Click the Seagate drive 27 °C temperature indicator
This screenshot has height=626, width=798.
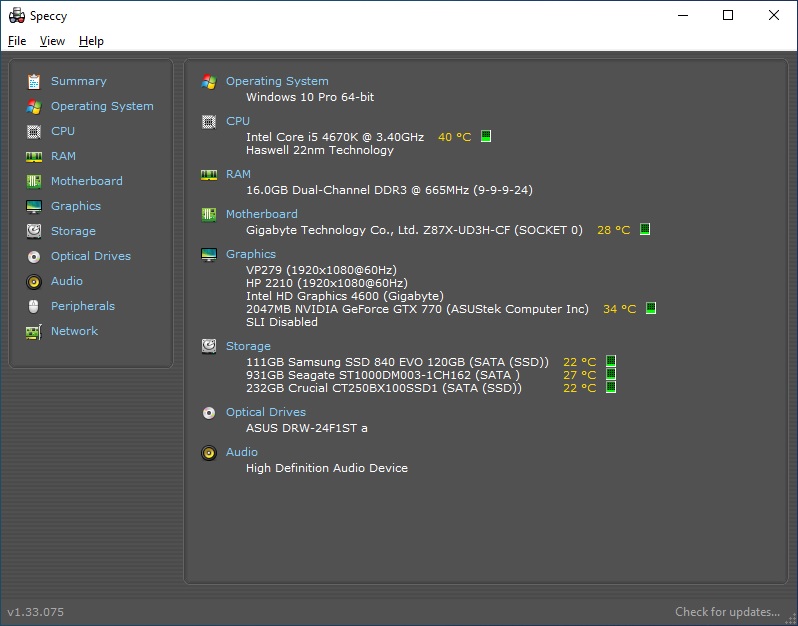coord(611,375)
